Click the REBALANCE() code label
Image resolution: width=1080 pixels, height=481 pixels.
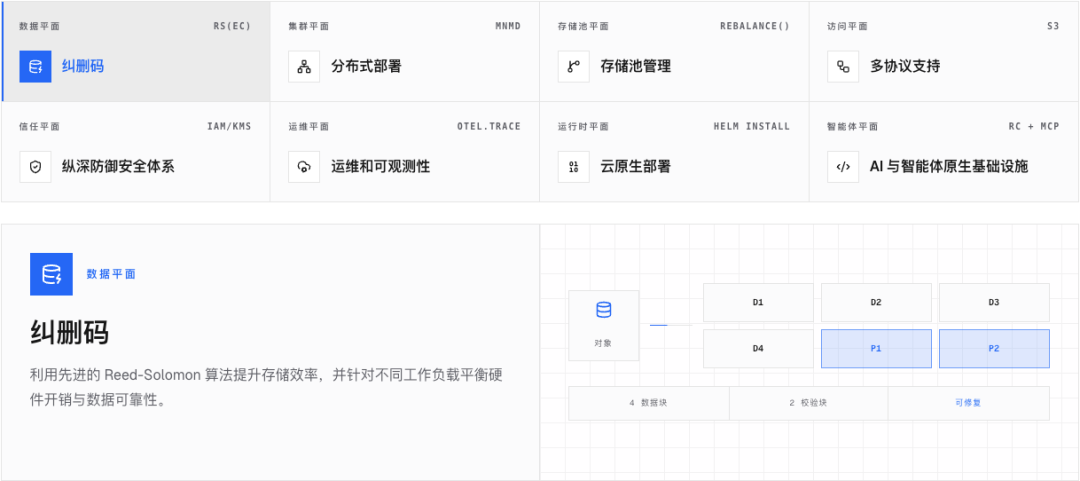click(755, 26)
